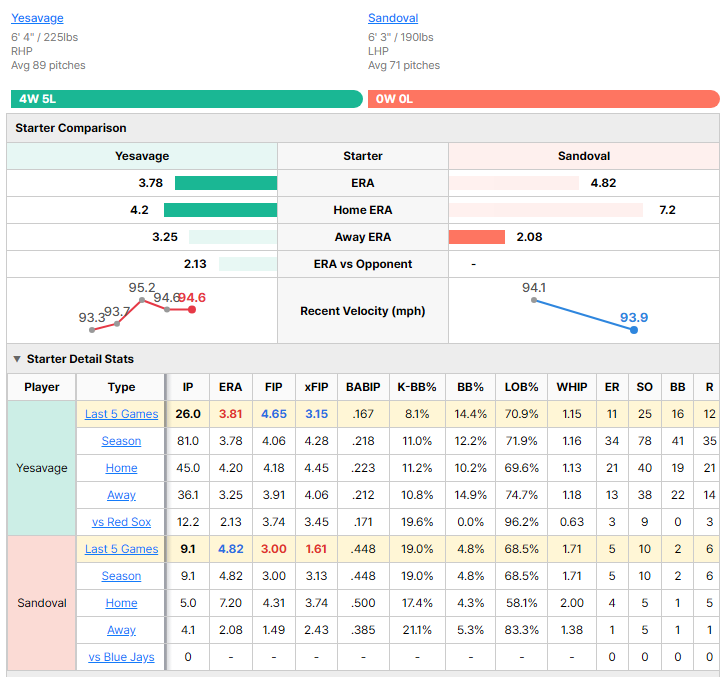This screenshot has height=677, width=726.
Task: Click Yesavage's green ERA bar 3.78
Action: (x=226, y=183)
